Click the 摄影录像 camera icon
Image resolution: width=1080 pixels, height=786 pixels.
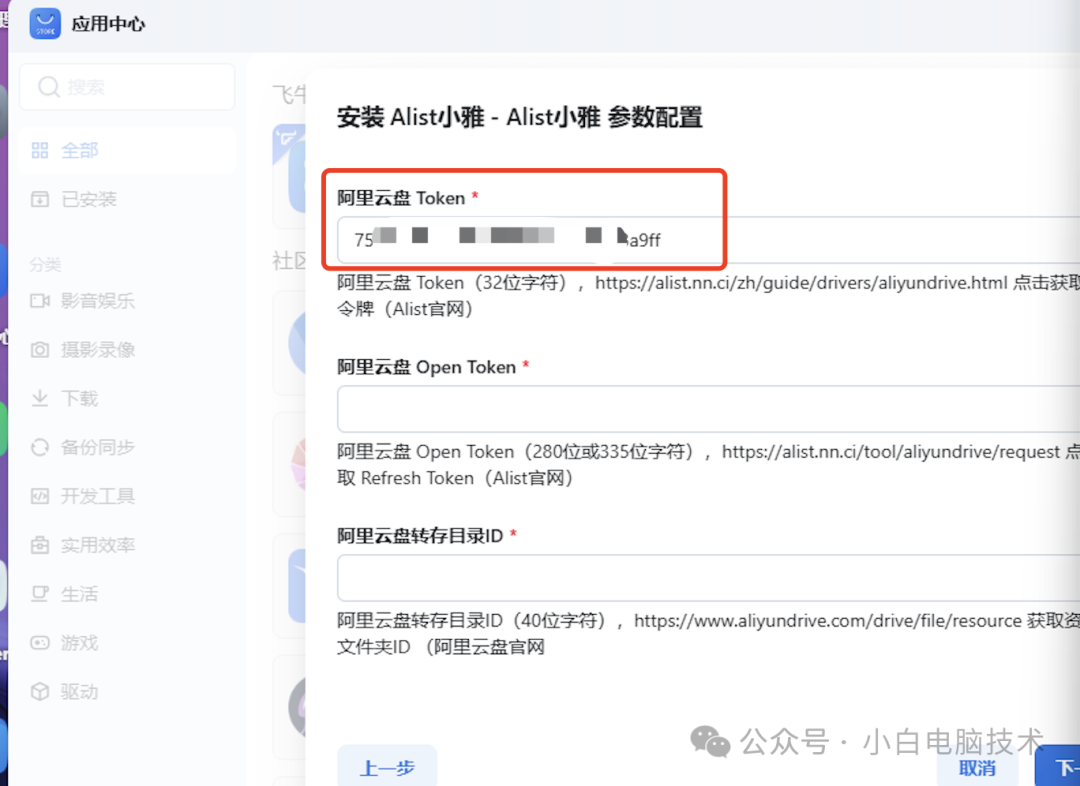[40, 349]
